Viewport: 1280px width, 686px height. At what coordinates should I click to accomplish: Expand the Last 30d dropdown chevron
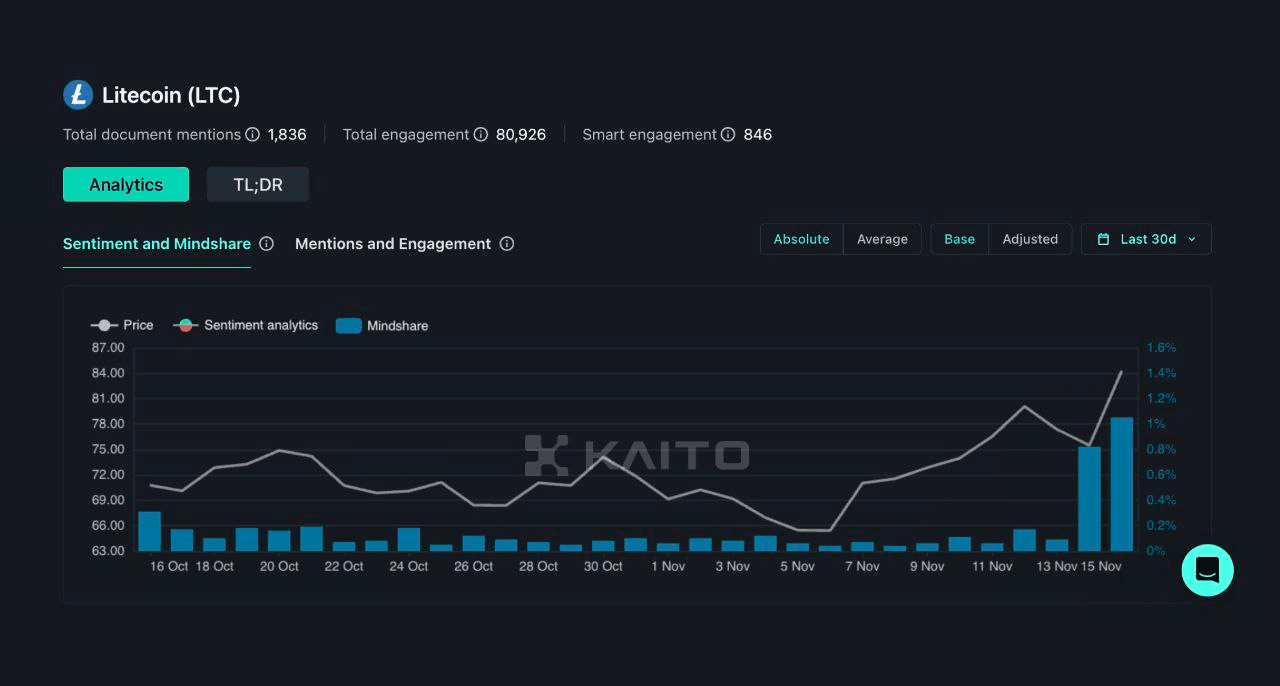click(1192, 240)
